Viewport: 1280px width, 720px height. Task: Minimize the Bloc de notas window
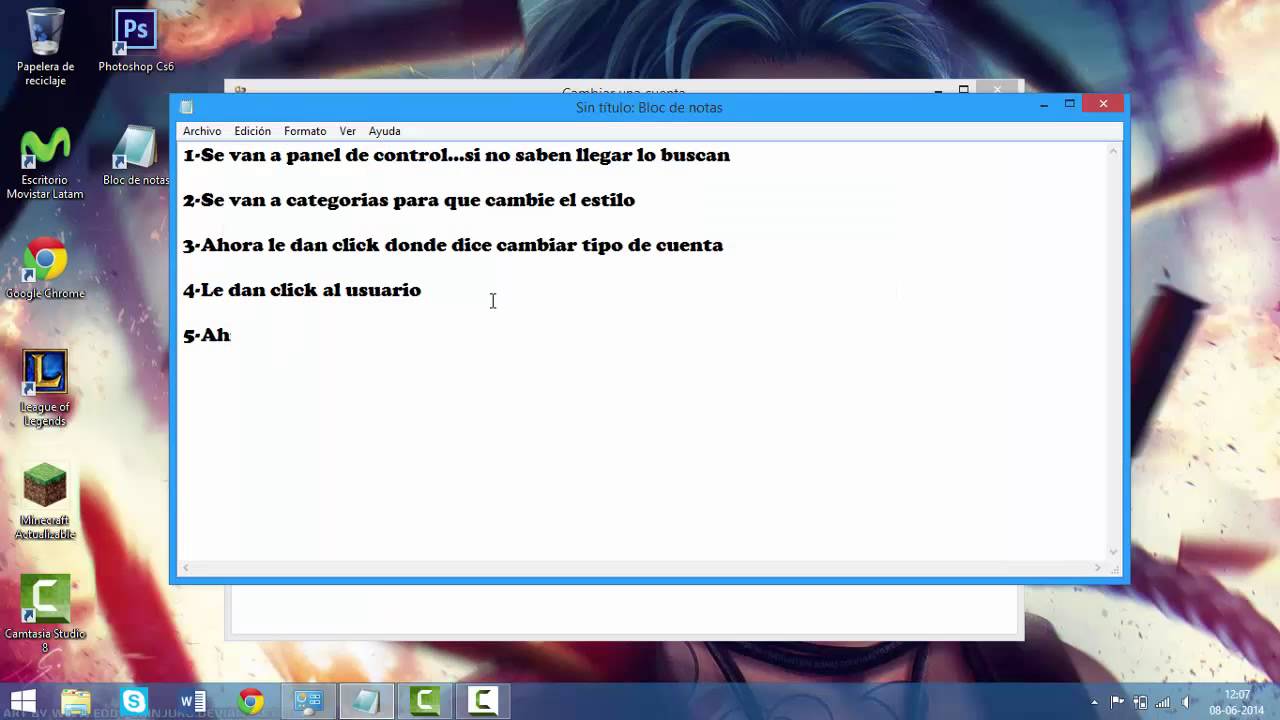[x=1044, y=104]
